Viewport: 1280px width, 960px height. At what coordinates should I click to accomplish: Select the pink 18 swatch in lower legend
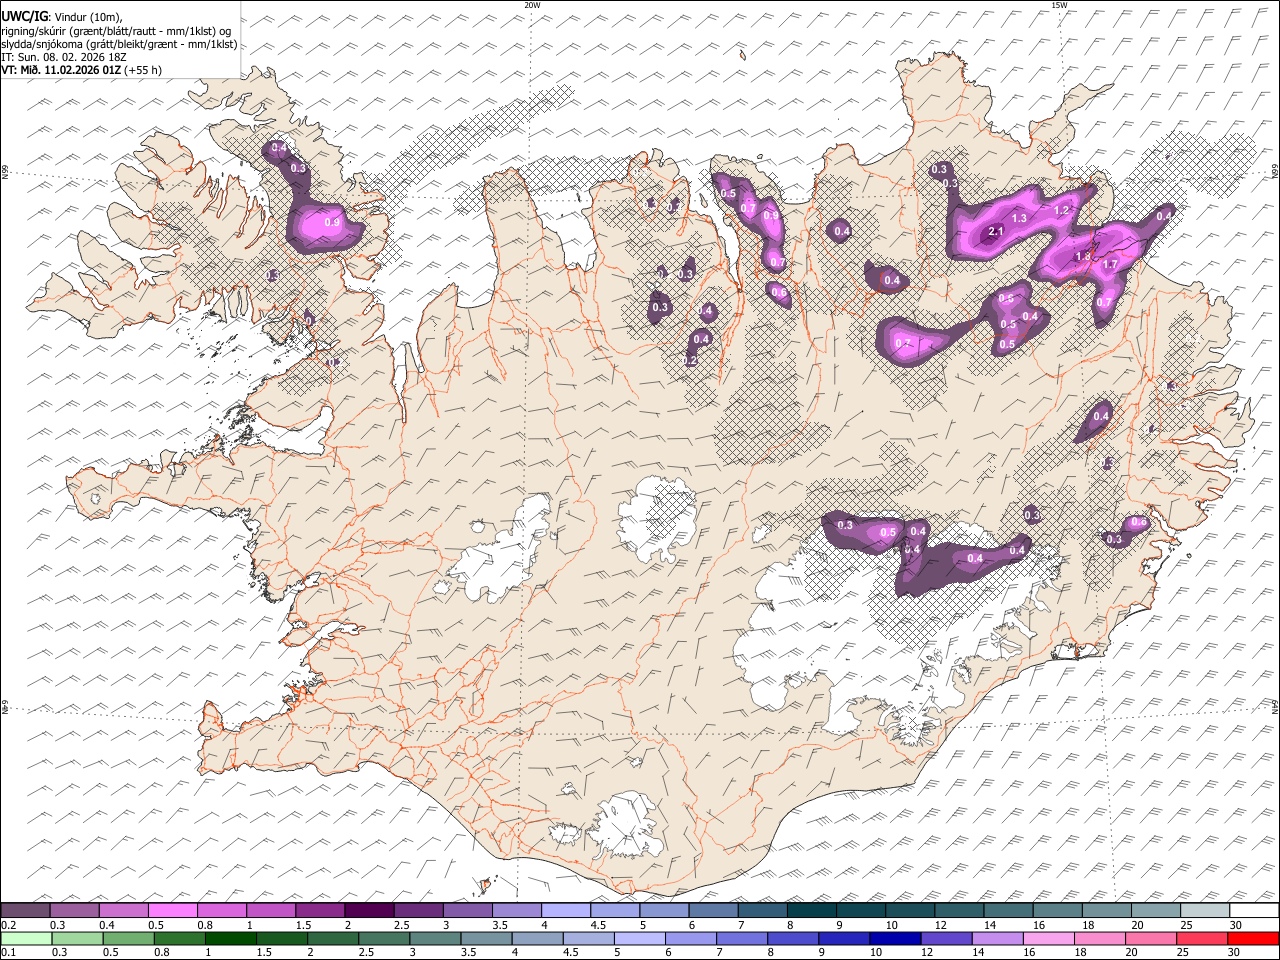tap(1100, 938)
